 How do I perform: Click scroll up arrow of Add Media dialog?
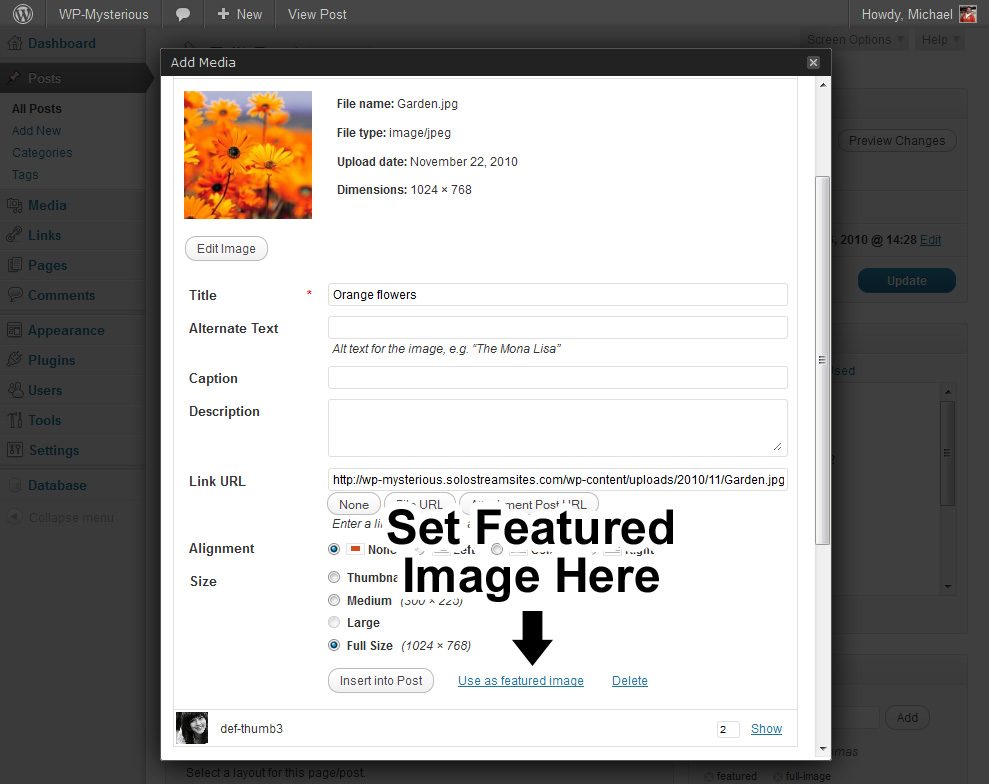[x=822, y=85]
